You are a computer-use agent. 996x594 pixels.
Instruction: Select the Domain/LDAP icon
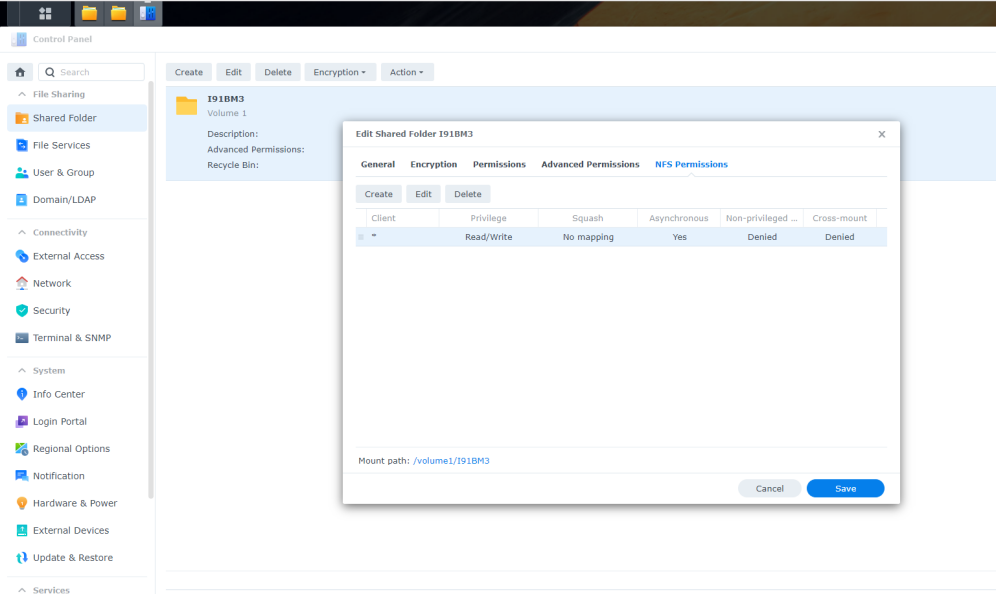[22, 199]
